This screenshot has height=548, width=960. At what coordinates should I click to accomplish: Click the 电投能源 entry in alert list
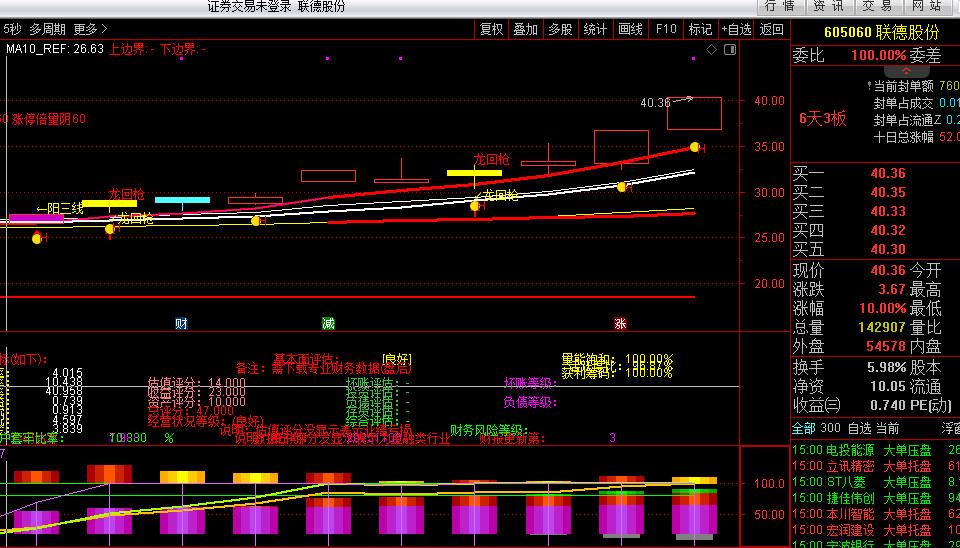[850, 450]
